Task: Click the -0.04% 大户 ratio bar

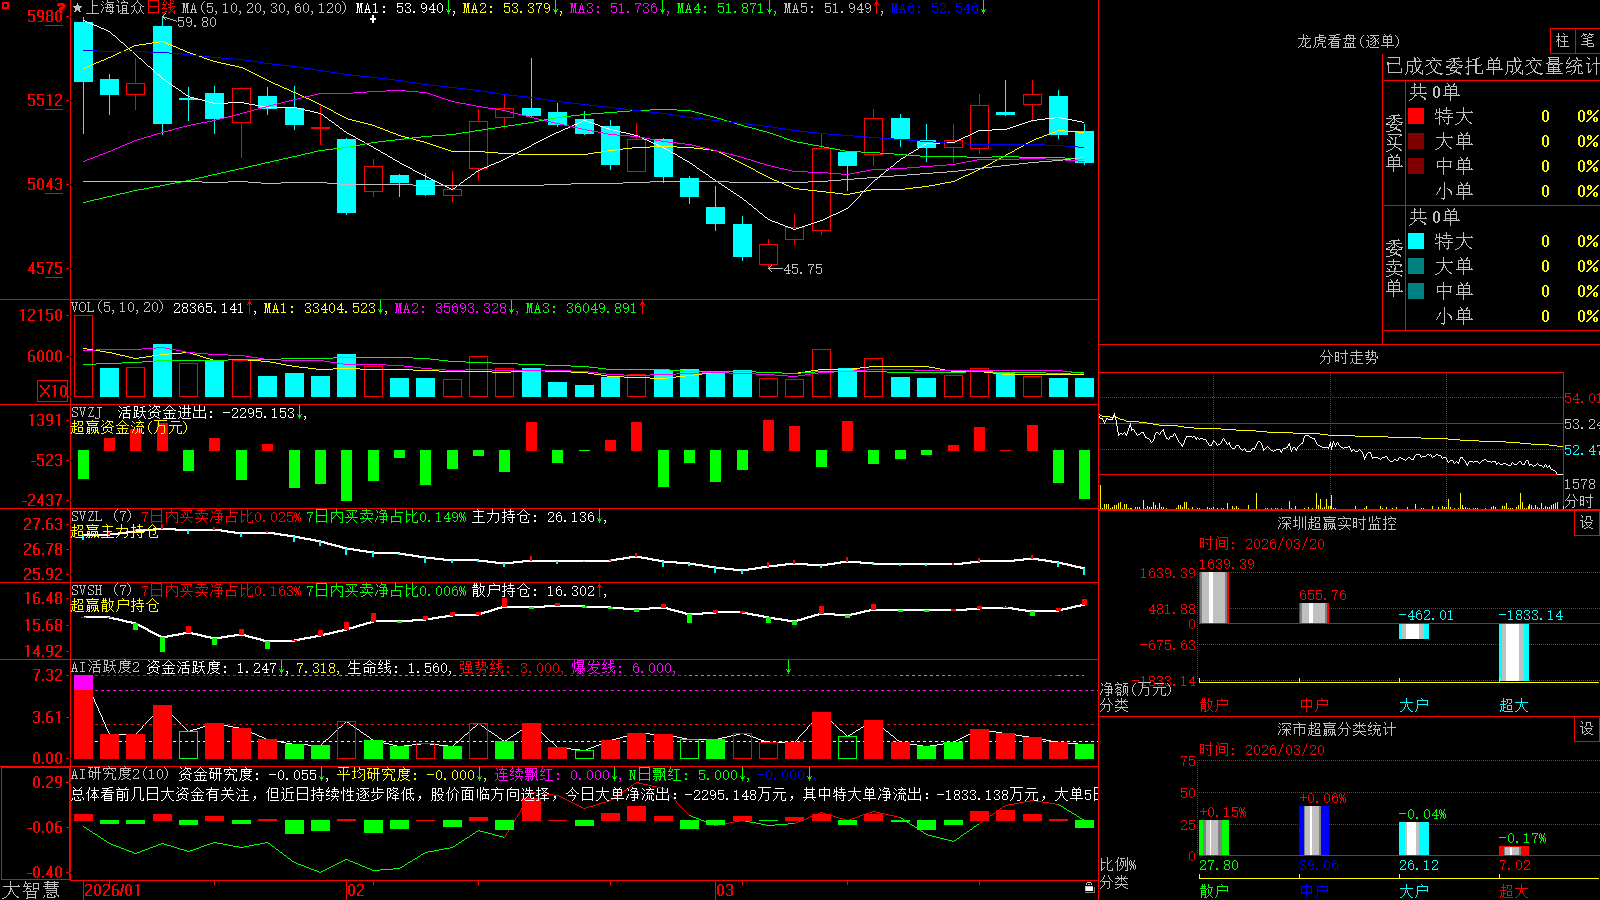Action: pyautogui.click(x=1414, y=839)
